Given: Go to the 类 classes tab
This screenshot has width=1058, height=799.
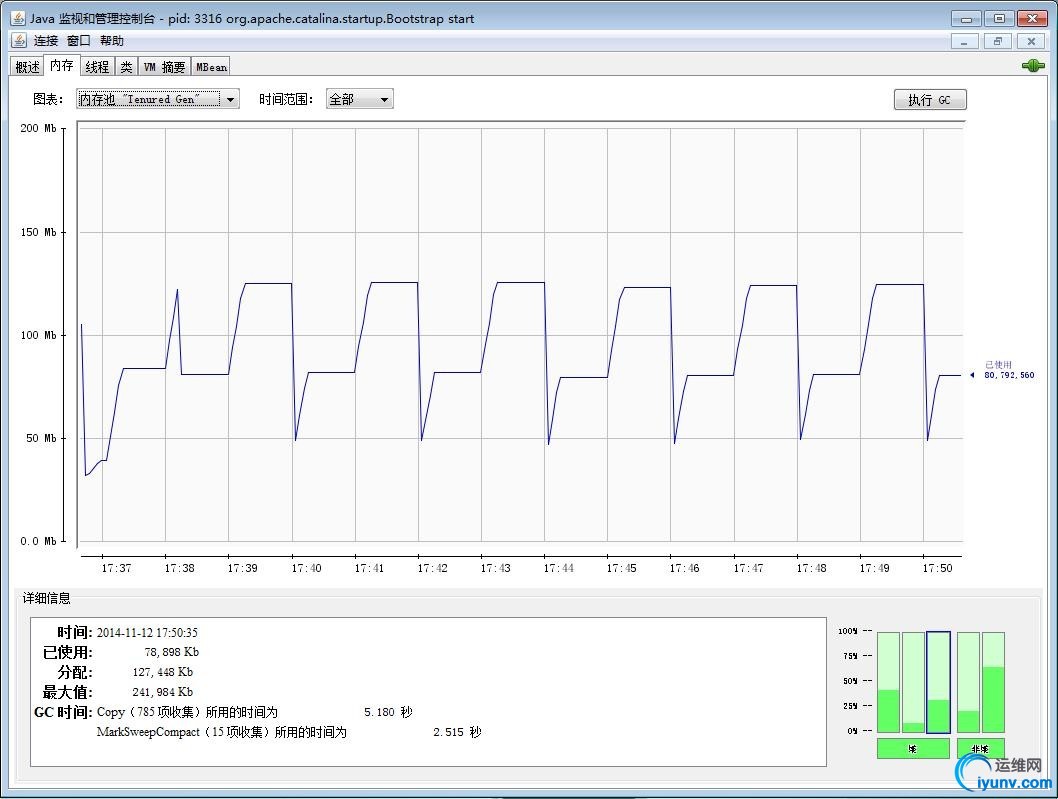Looking at the screenshot, I should click(x=126, y=67).
